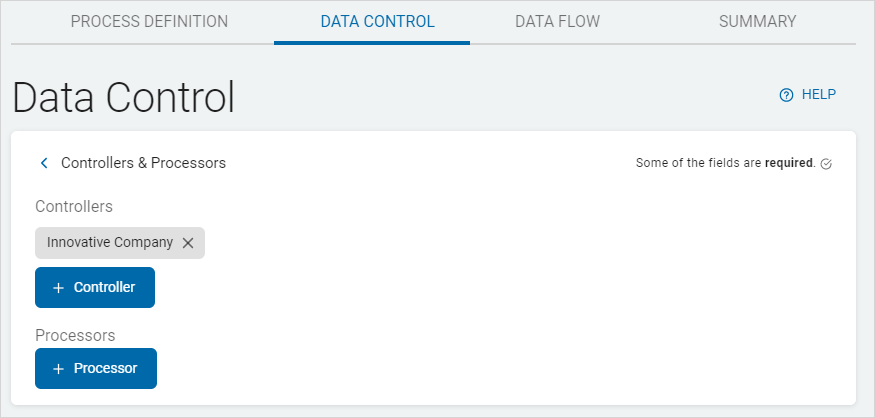Click the Help question mark icon
The width and height of the screenshot is (875, 418).
(786, 95)
